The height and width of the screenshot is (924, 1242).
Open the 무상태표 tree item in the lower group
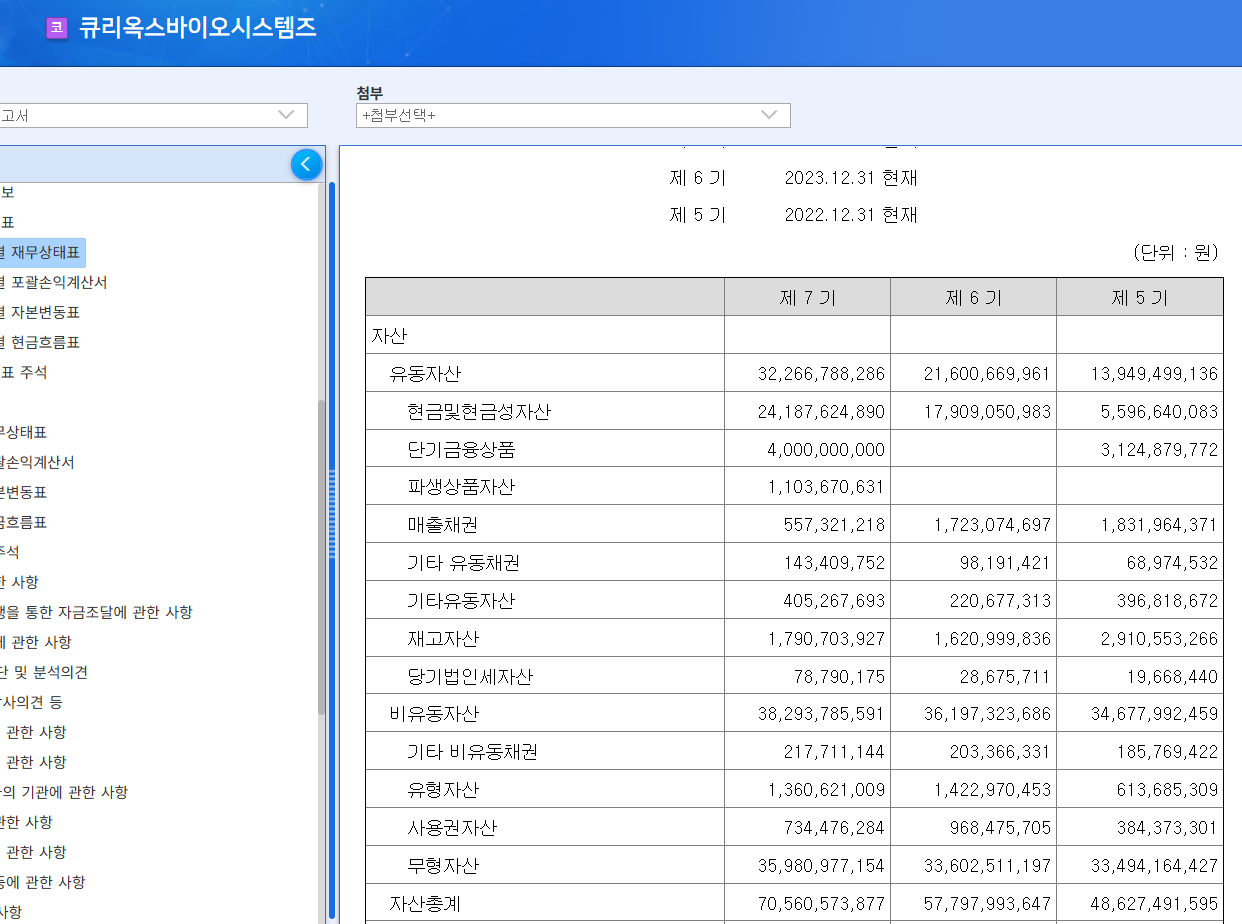pyautogui.click(x=23, y=432)
